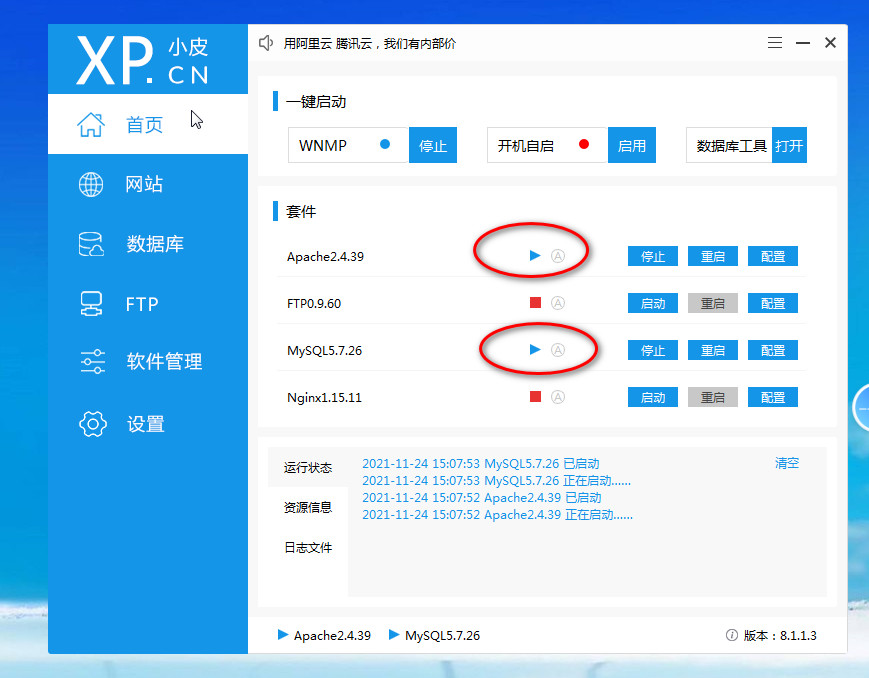Stop MySQL5.7.26
Screen dimensions: 869x678
coord(653,350)
